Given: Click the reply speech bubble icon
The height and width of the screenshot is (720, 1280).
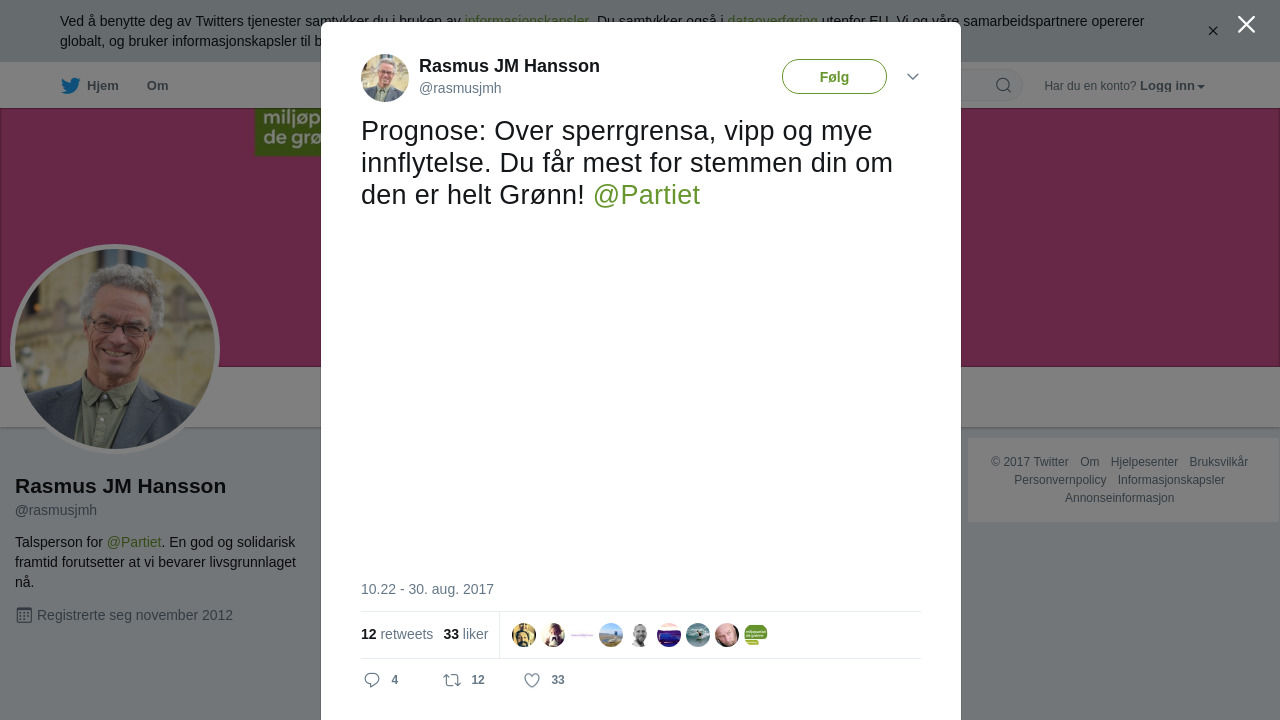Looking at the screenshot, I should pyautogui.click(x=372, y=680).
